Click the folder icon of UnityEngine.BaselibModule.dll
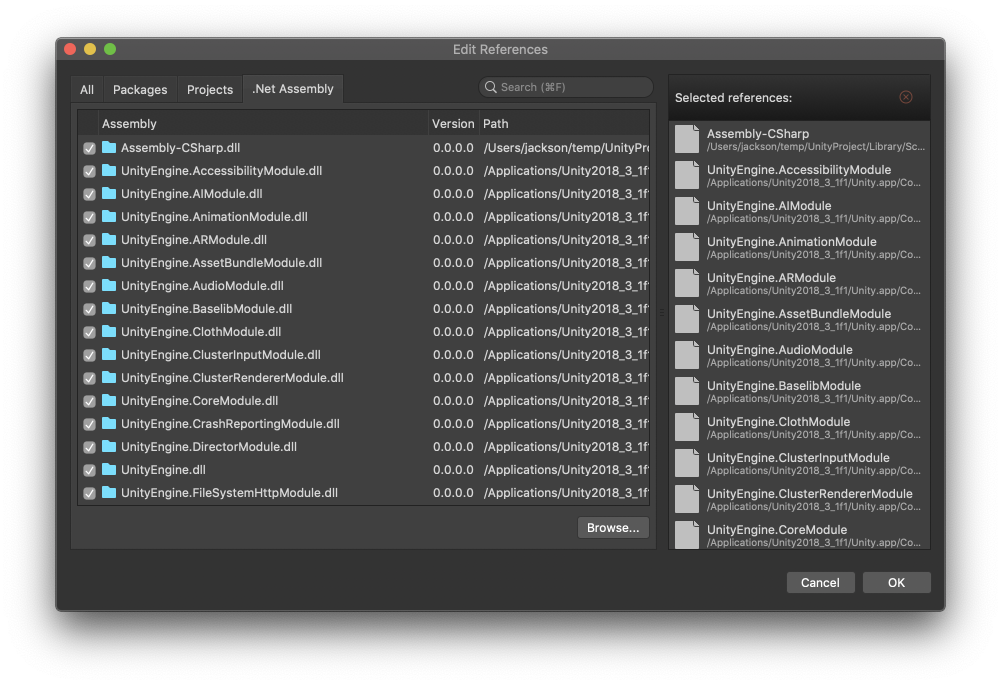The width and height of the screenshot is (1001, 685). 109,308
